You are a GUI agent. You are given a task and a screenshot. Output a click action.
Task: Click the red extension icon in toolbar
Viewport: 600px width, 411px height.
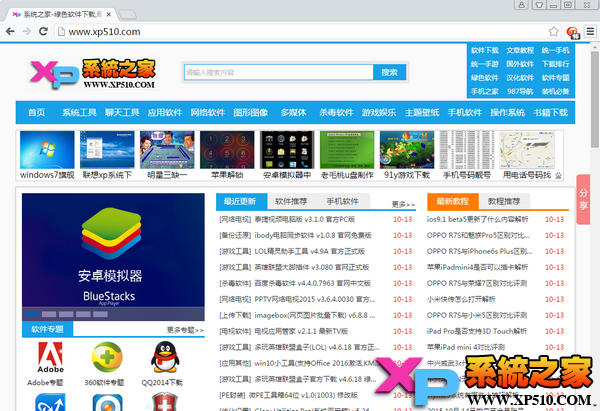pos(573,32)
